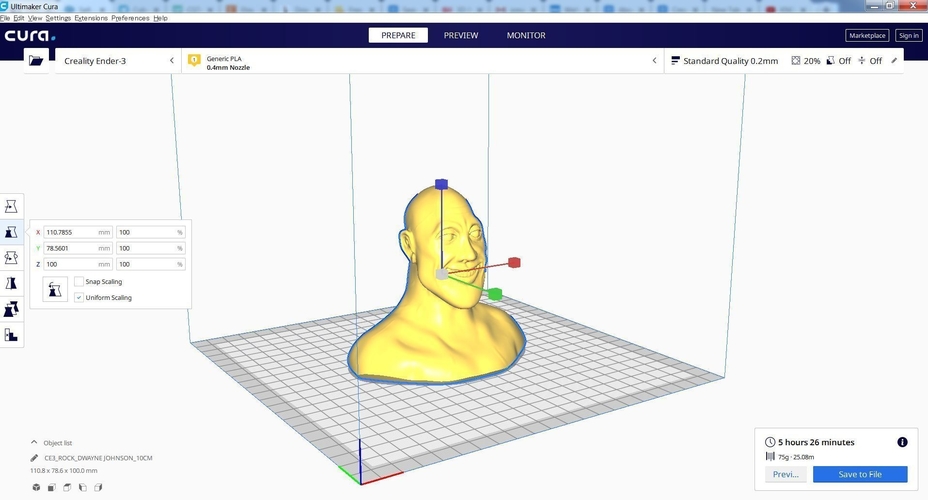The height and width of the screenshot is (500, 928).
Task: Click the Sign in button
Action: click(908, 36)
